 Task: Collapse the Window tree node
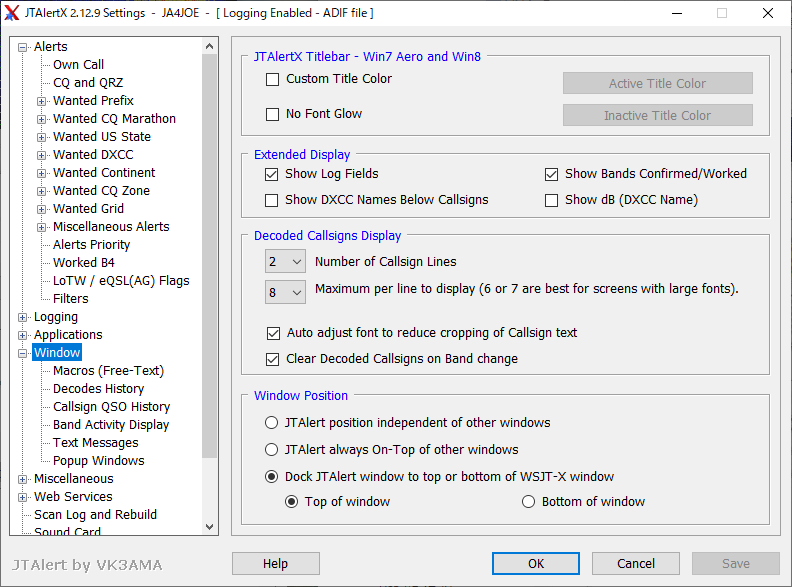22,353
